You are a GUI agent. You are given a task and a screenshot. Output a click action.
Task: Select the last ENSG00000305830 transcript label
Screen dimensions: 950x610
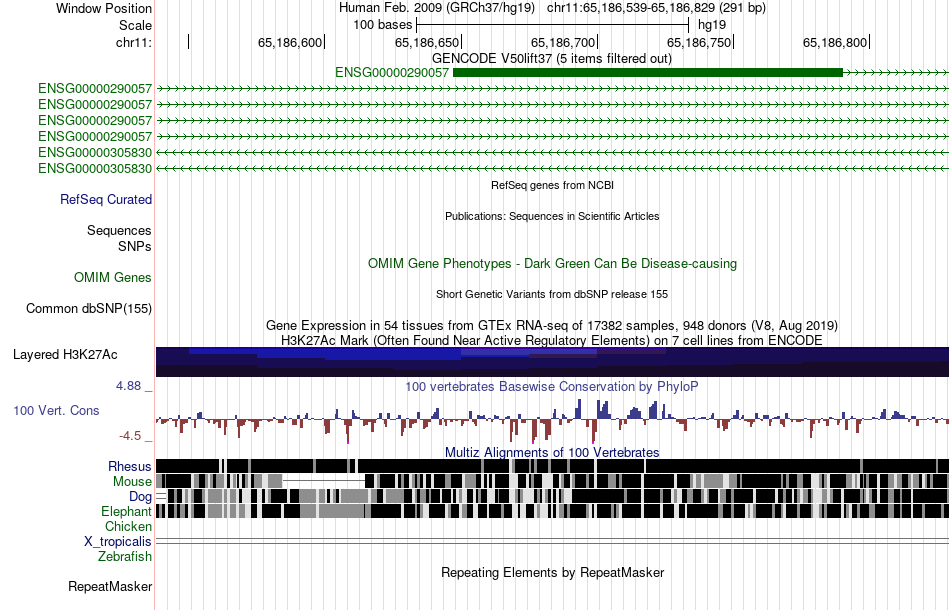coord(95,168)
